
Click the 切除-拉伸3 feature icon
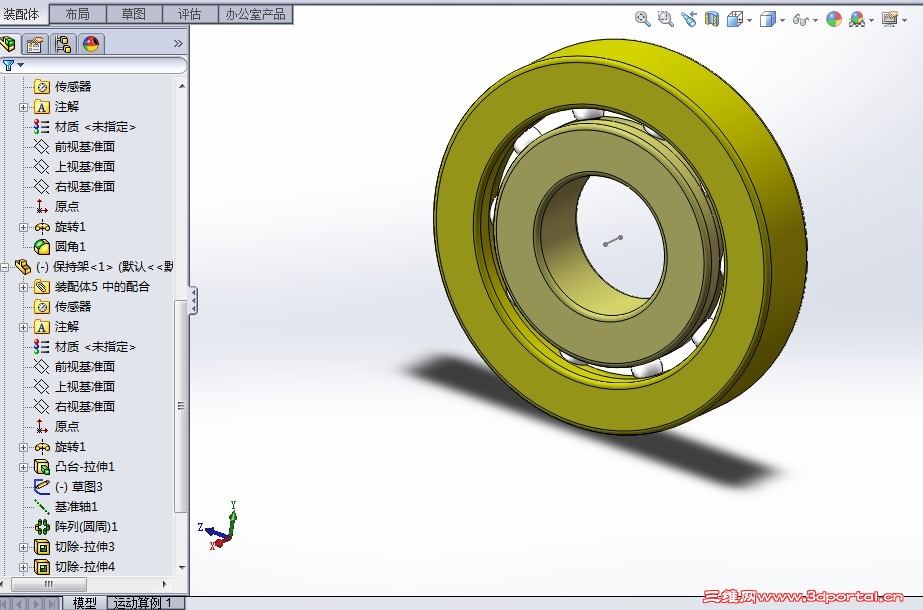click(42, 547)
